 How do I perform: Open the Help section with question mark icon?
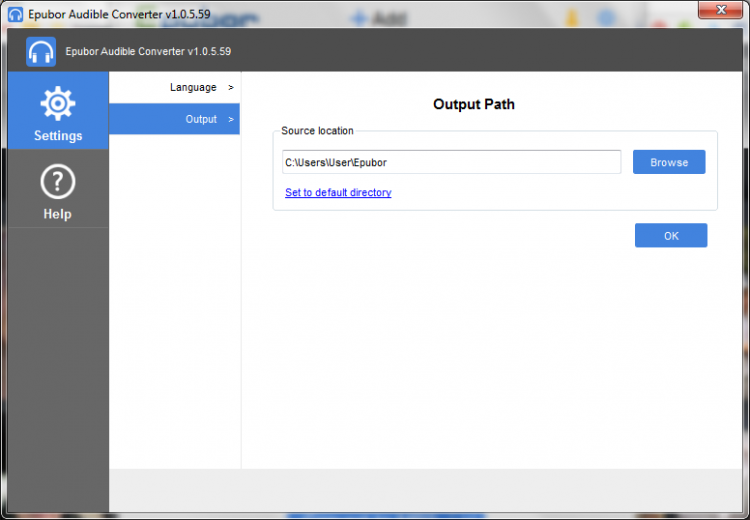58,189
